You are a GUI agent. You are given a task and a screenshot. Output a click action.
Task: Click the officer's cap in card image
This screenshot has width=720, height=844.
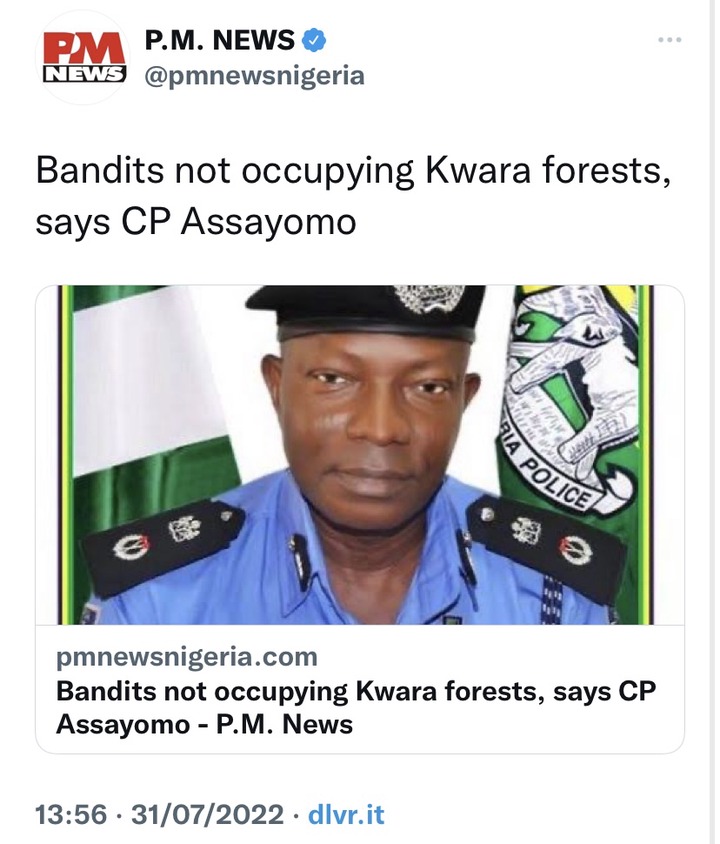[x=369, y=312]
